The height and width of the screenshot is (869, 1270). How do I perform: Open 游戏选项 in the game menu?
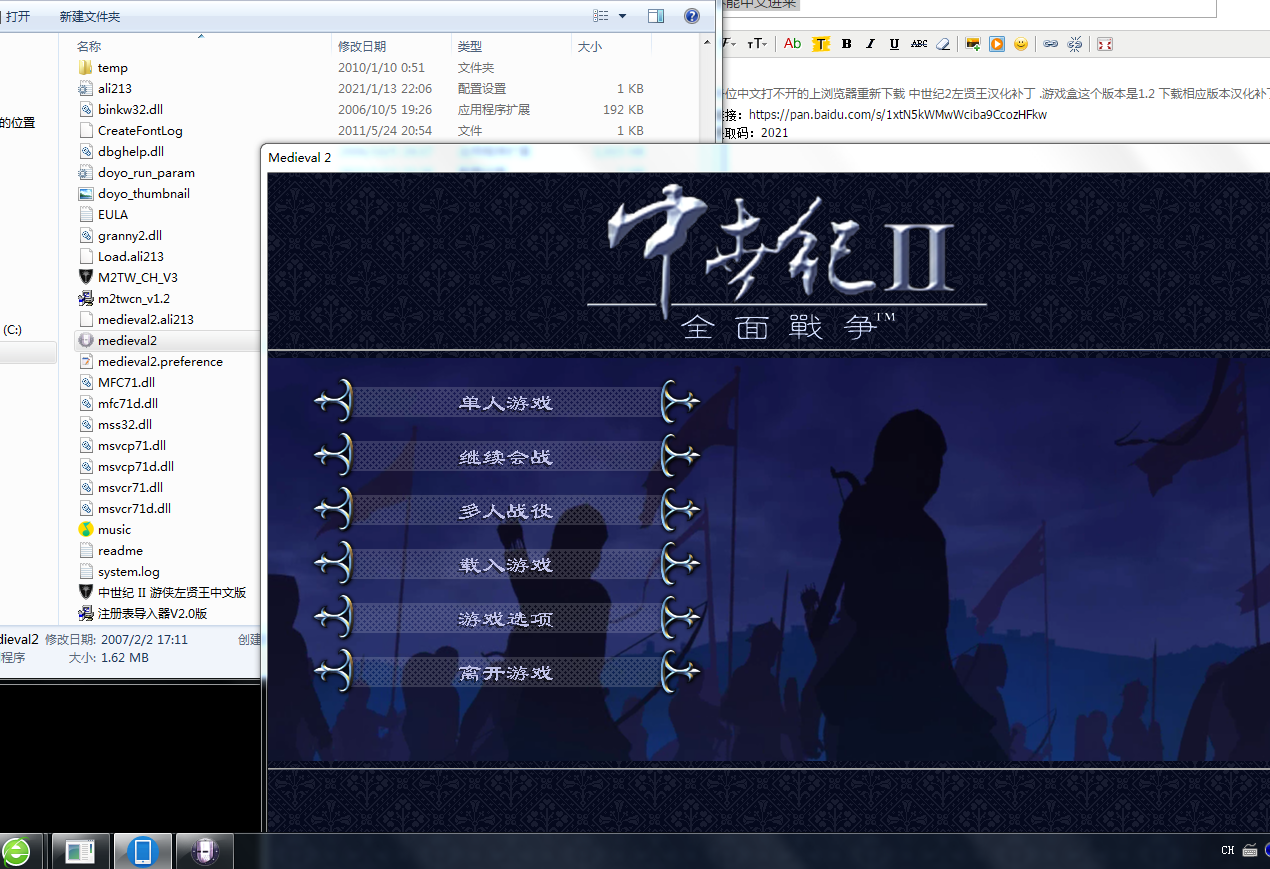[506, 619]
